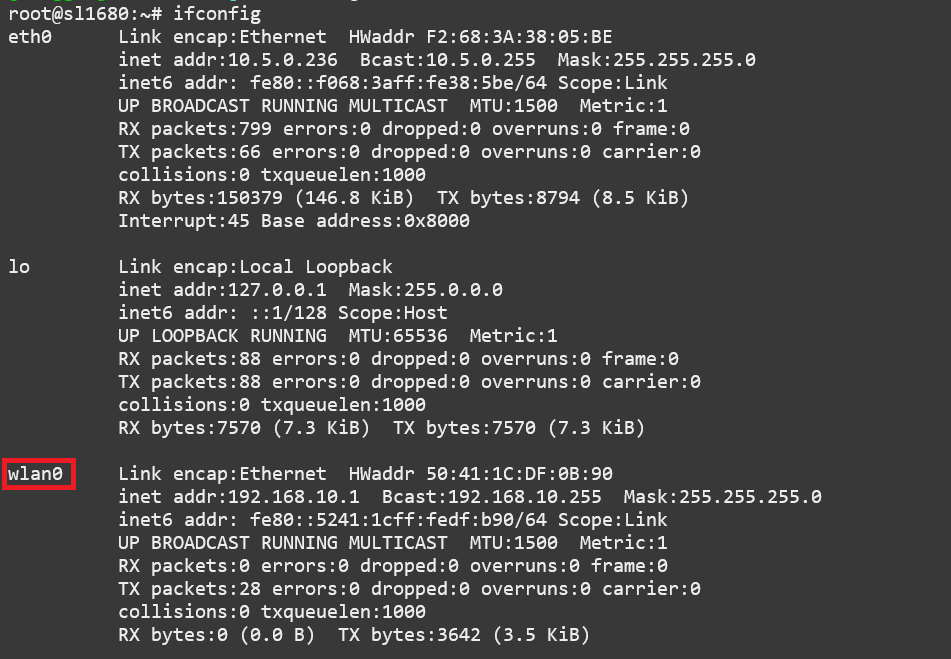Click the Base address:0x8000 text

(365, 221)
